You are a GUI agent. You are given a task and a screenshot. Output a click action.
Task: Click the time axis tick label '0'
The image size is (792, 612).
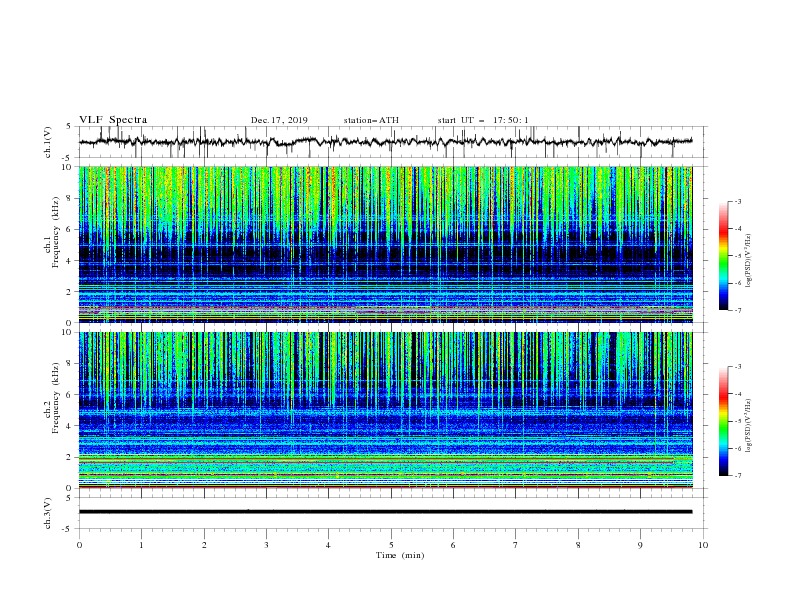(79, 545)
